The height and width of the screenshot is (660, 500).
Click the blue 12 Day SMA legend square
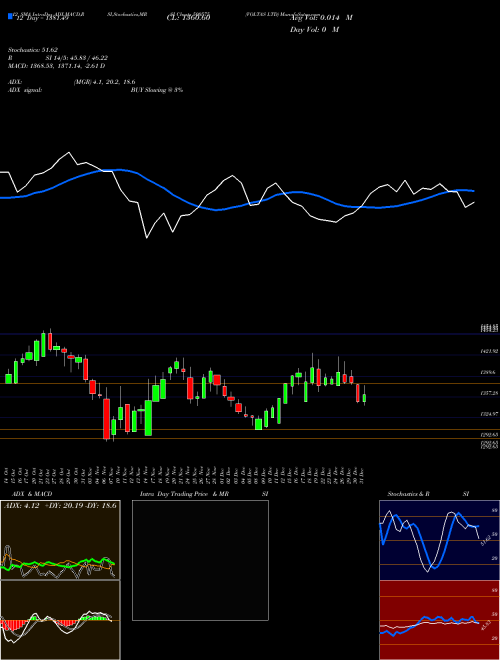pyautogui.click(x=10, y=17)
